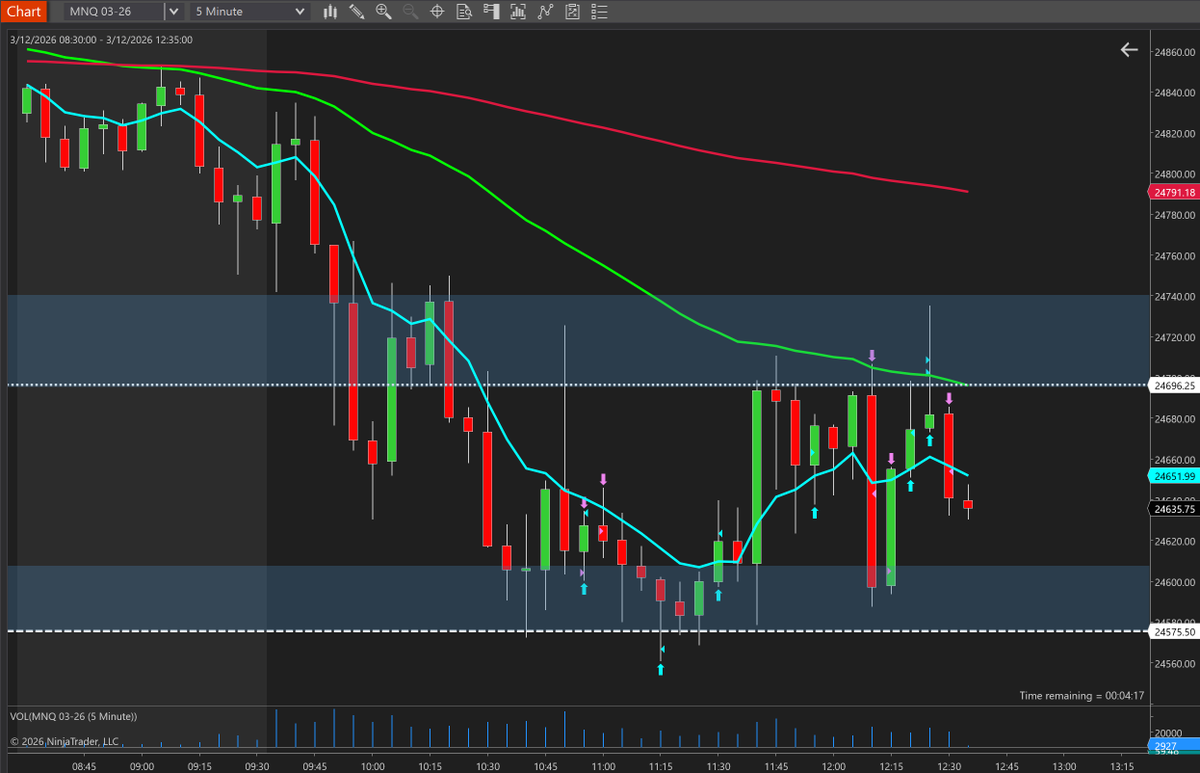
Task: Toggle the crosshair cursor icon
Action: pos(437,12)
